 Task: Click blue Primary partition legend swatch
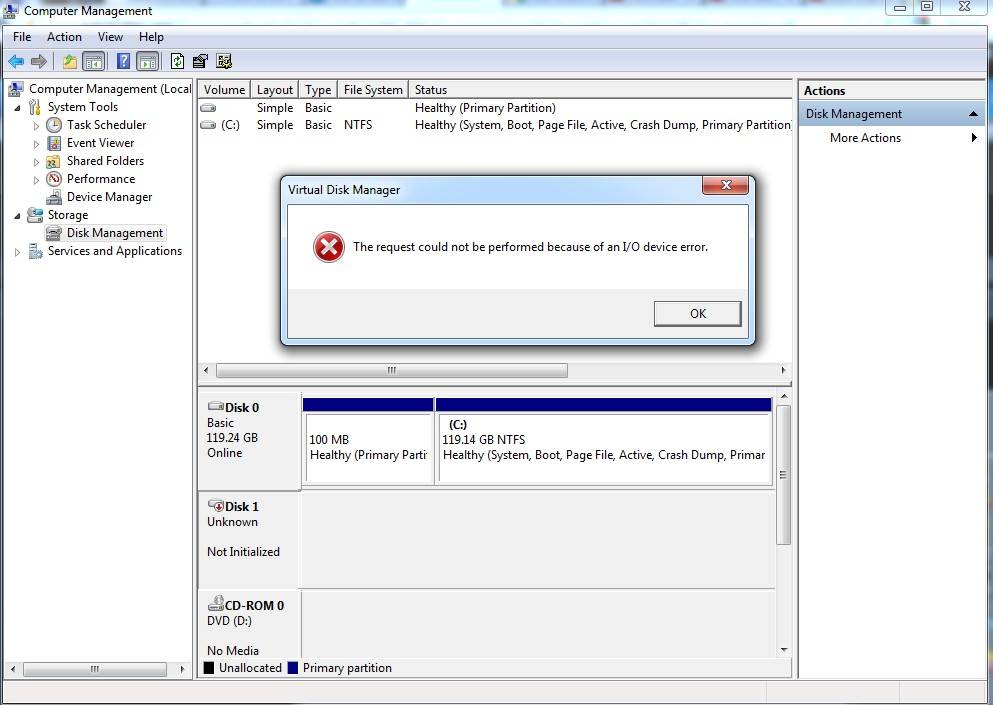[x=293, y=668]
